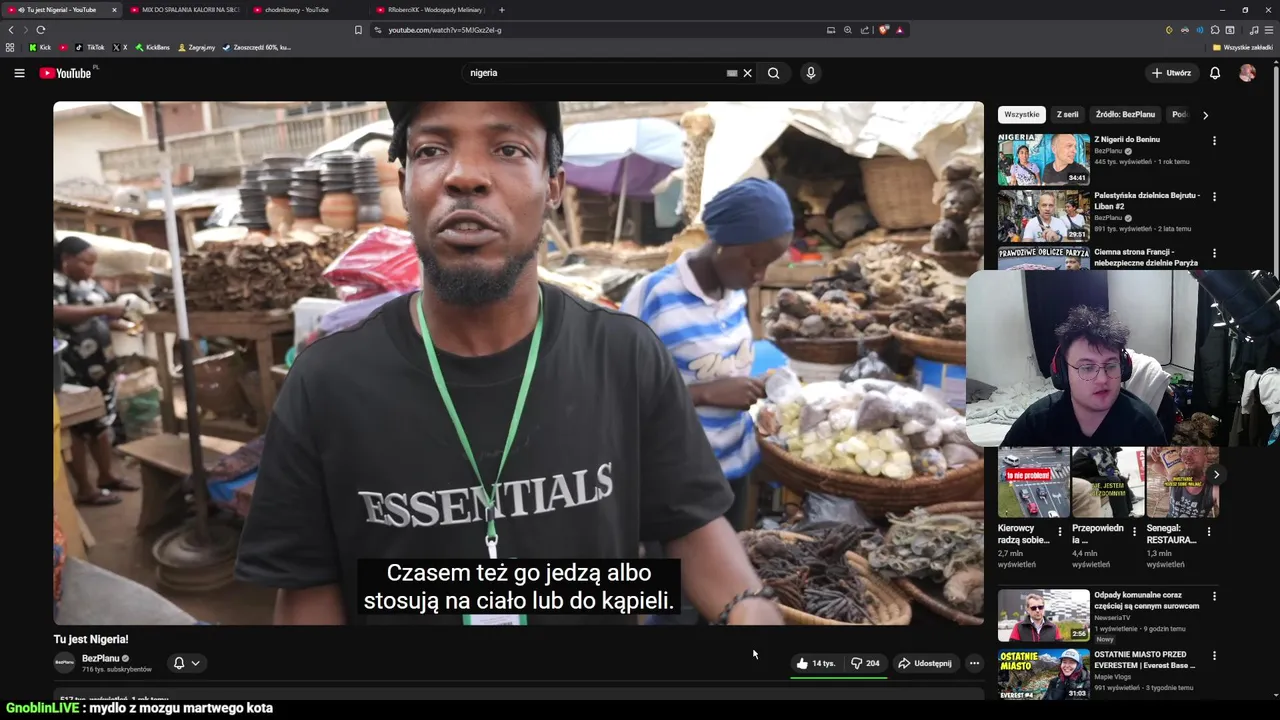Image resolution: width=1280 pixels, height=720 pixels.
Task: Open options for Ostatnie miasto przed Everestem video
Action: click(x=1214, y=656)
